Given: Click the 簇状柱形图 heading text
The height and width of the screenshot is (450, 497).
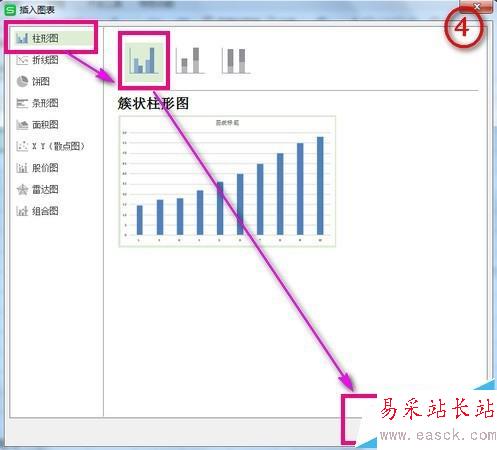Looking at the screenshot, I should (153, 103).
